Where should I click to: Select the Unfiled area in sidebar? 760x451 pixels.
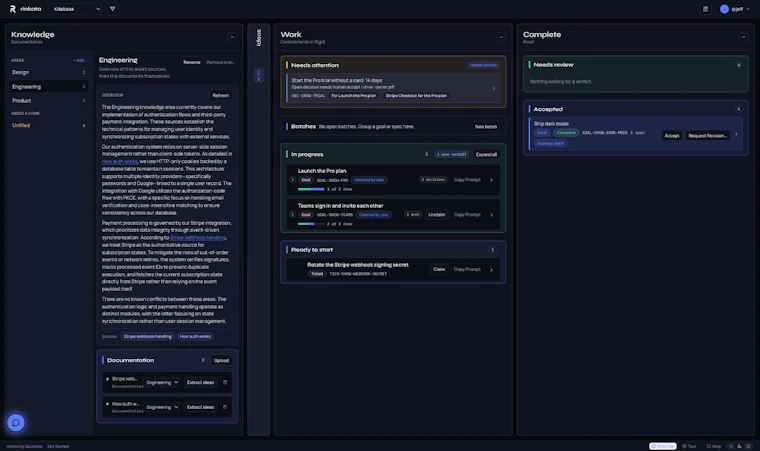tap(48, 125)
